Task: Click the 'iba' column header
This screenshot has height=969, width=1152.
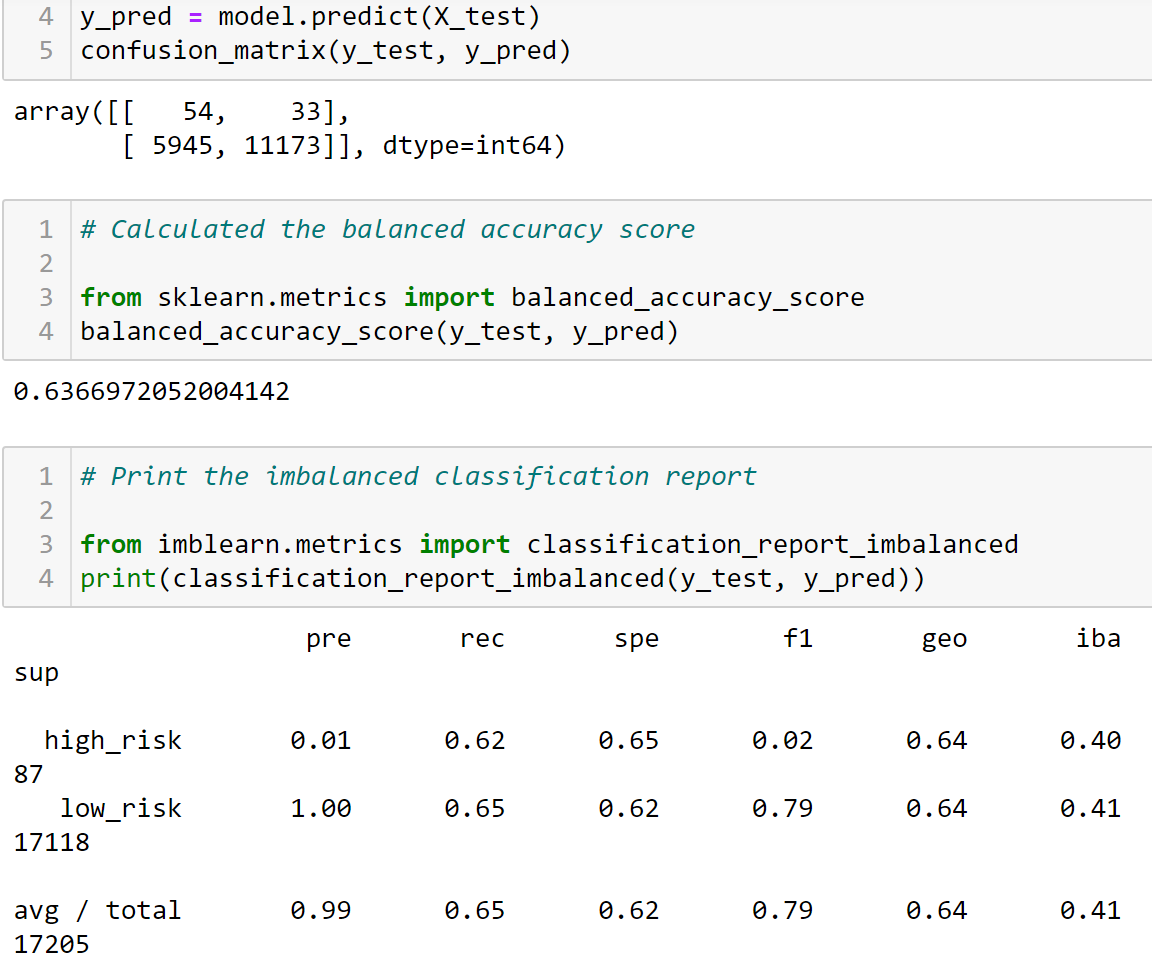Action: pyautogui.click(x=1098, y=638)
